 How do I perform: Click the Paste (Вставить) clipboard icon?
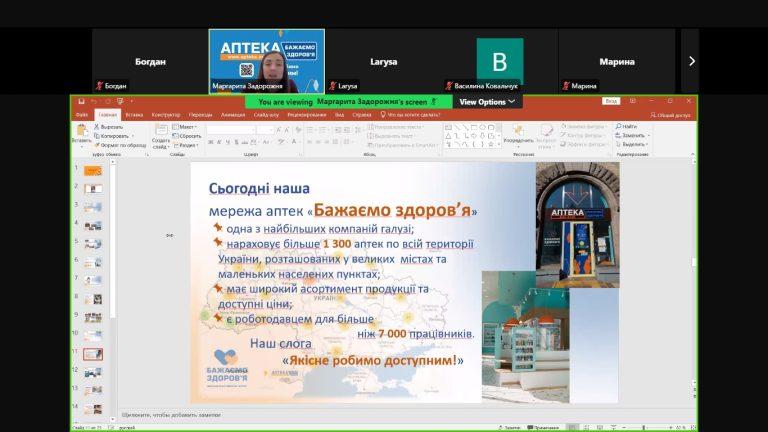(x=81, y=130)
